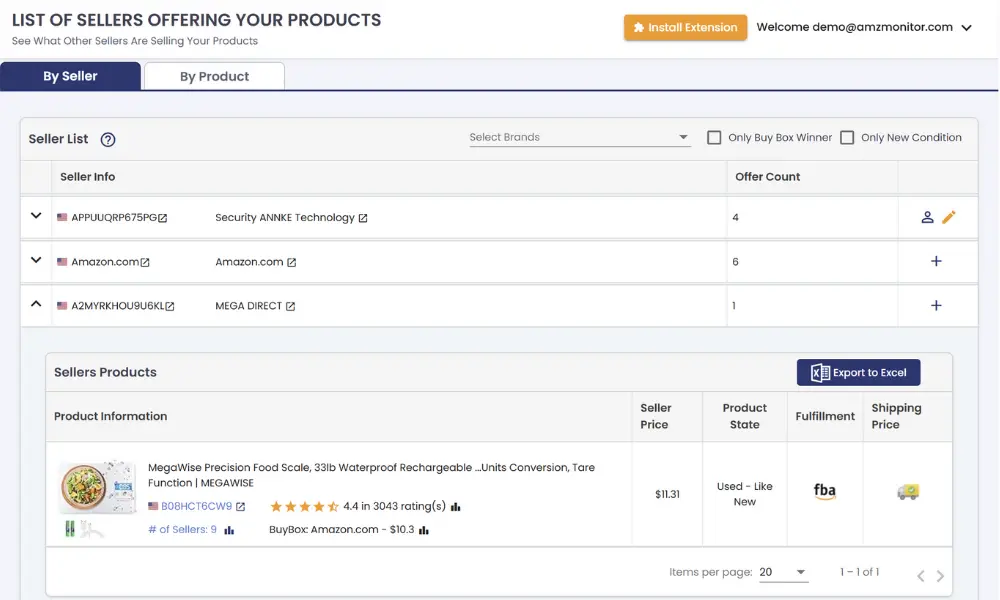Viewport: 1000px width, 600px height.
Task: Click the Security ANNKE Technology seller name
Action: click(x=284, y=217)
